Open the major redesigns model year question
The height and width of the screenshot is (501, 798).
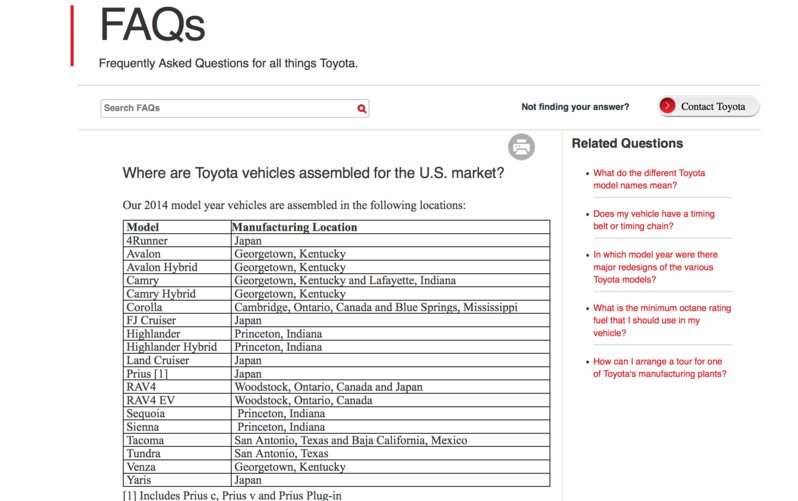tap(655, 267)
